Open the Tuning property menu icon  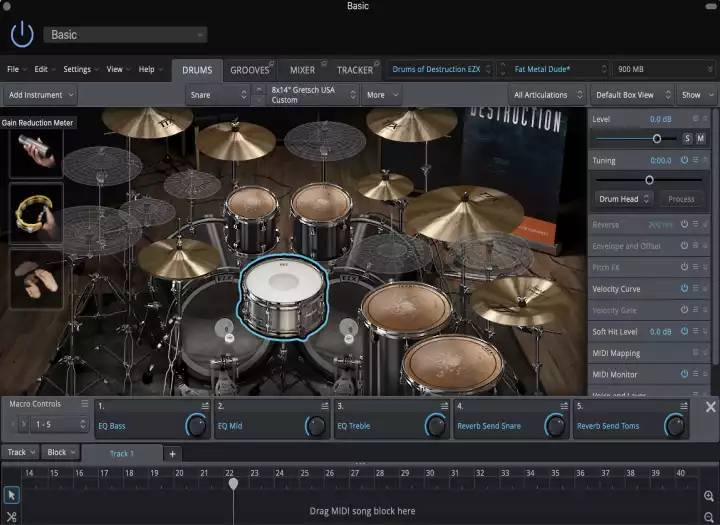coord(696,160)
